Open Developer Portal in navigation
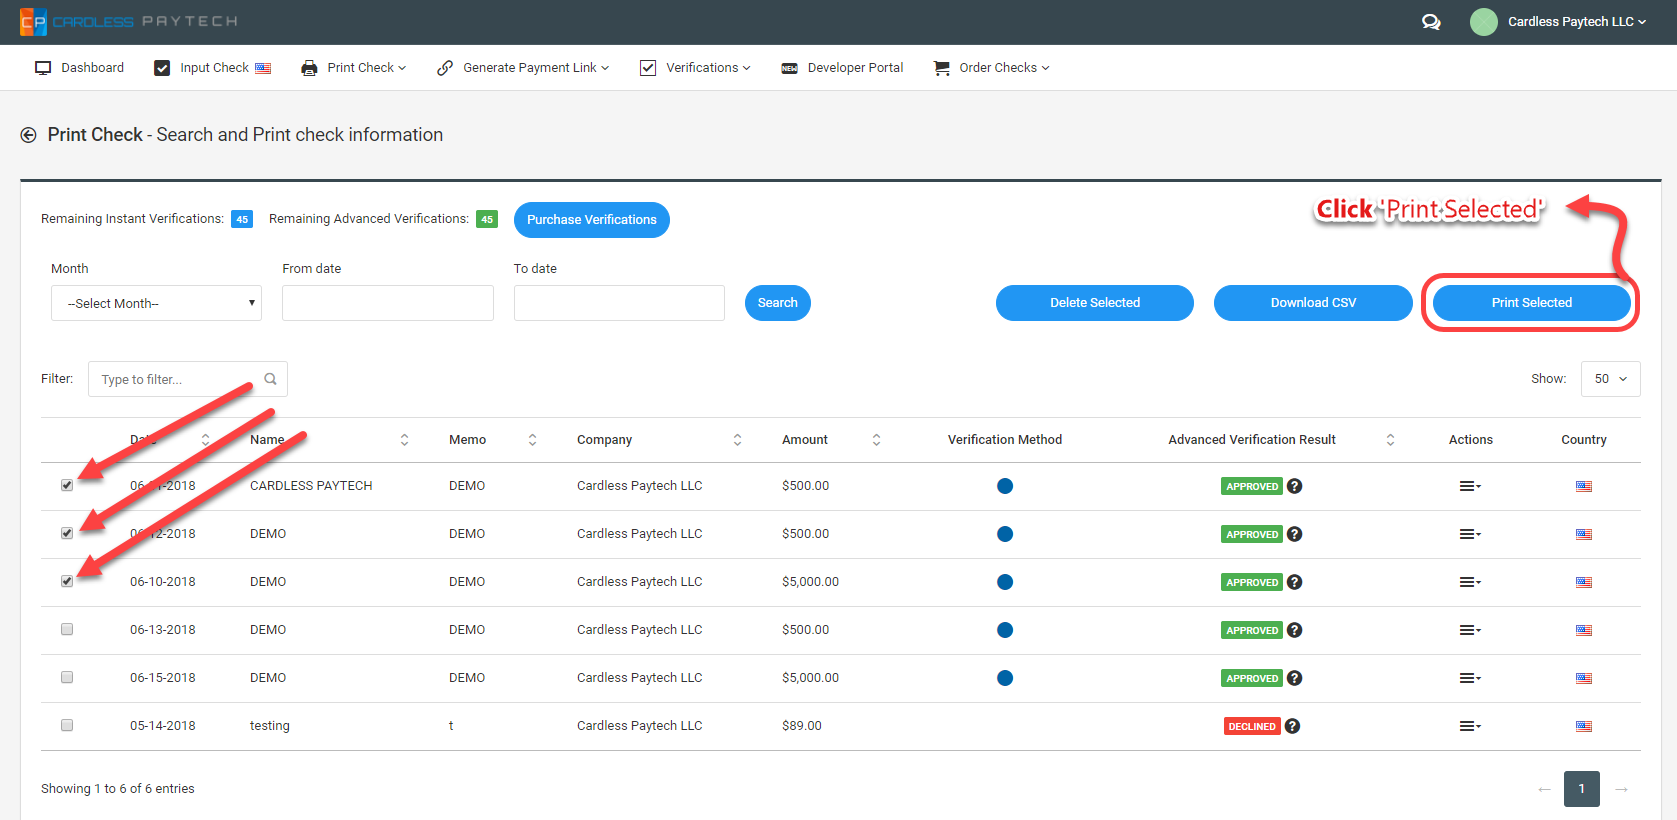The image size is (1677, 820). (843, 68)
